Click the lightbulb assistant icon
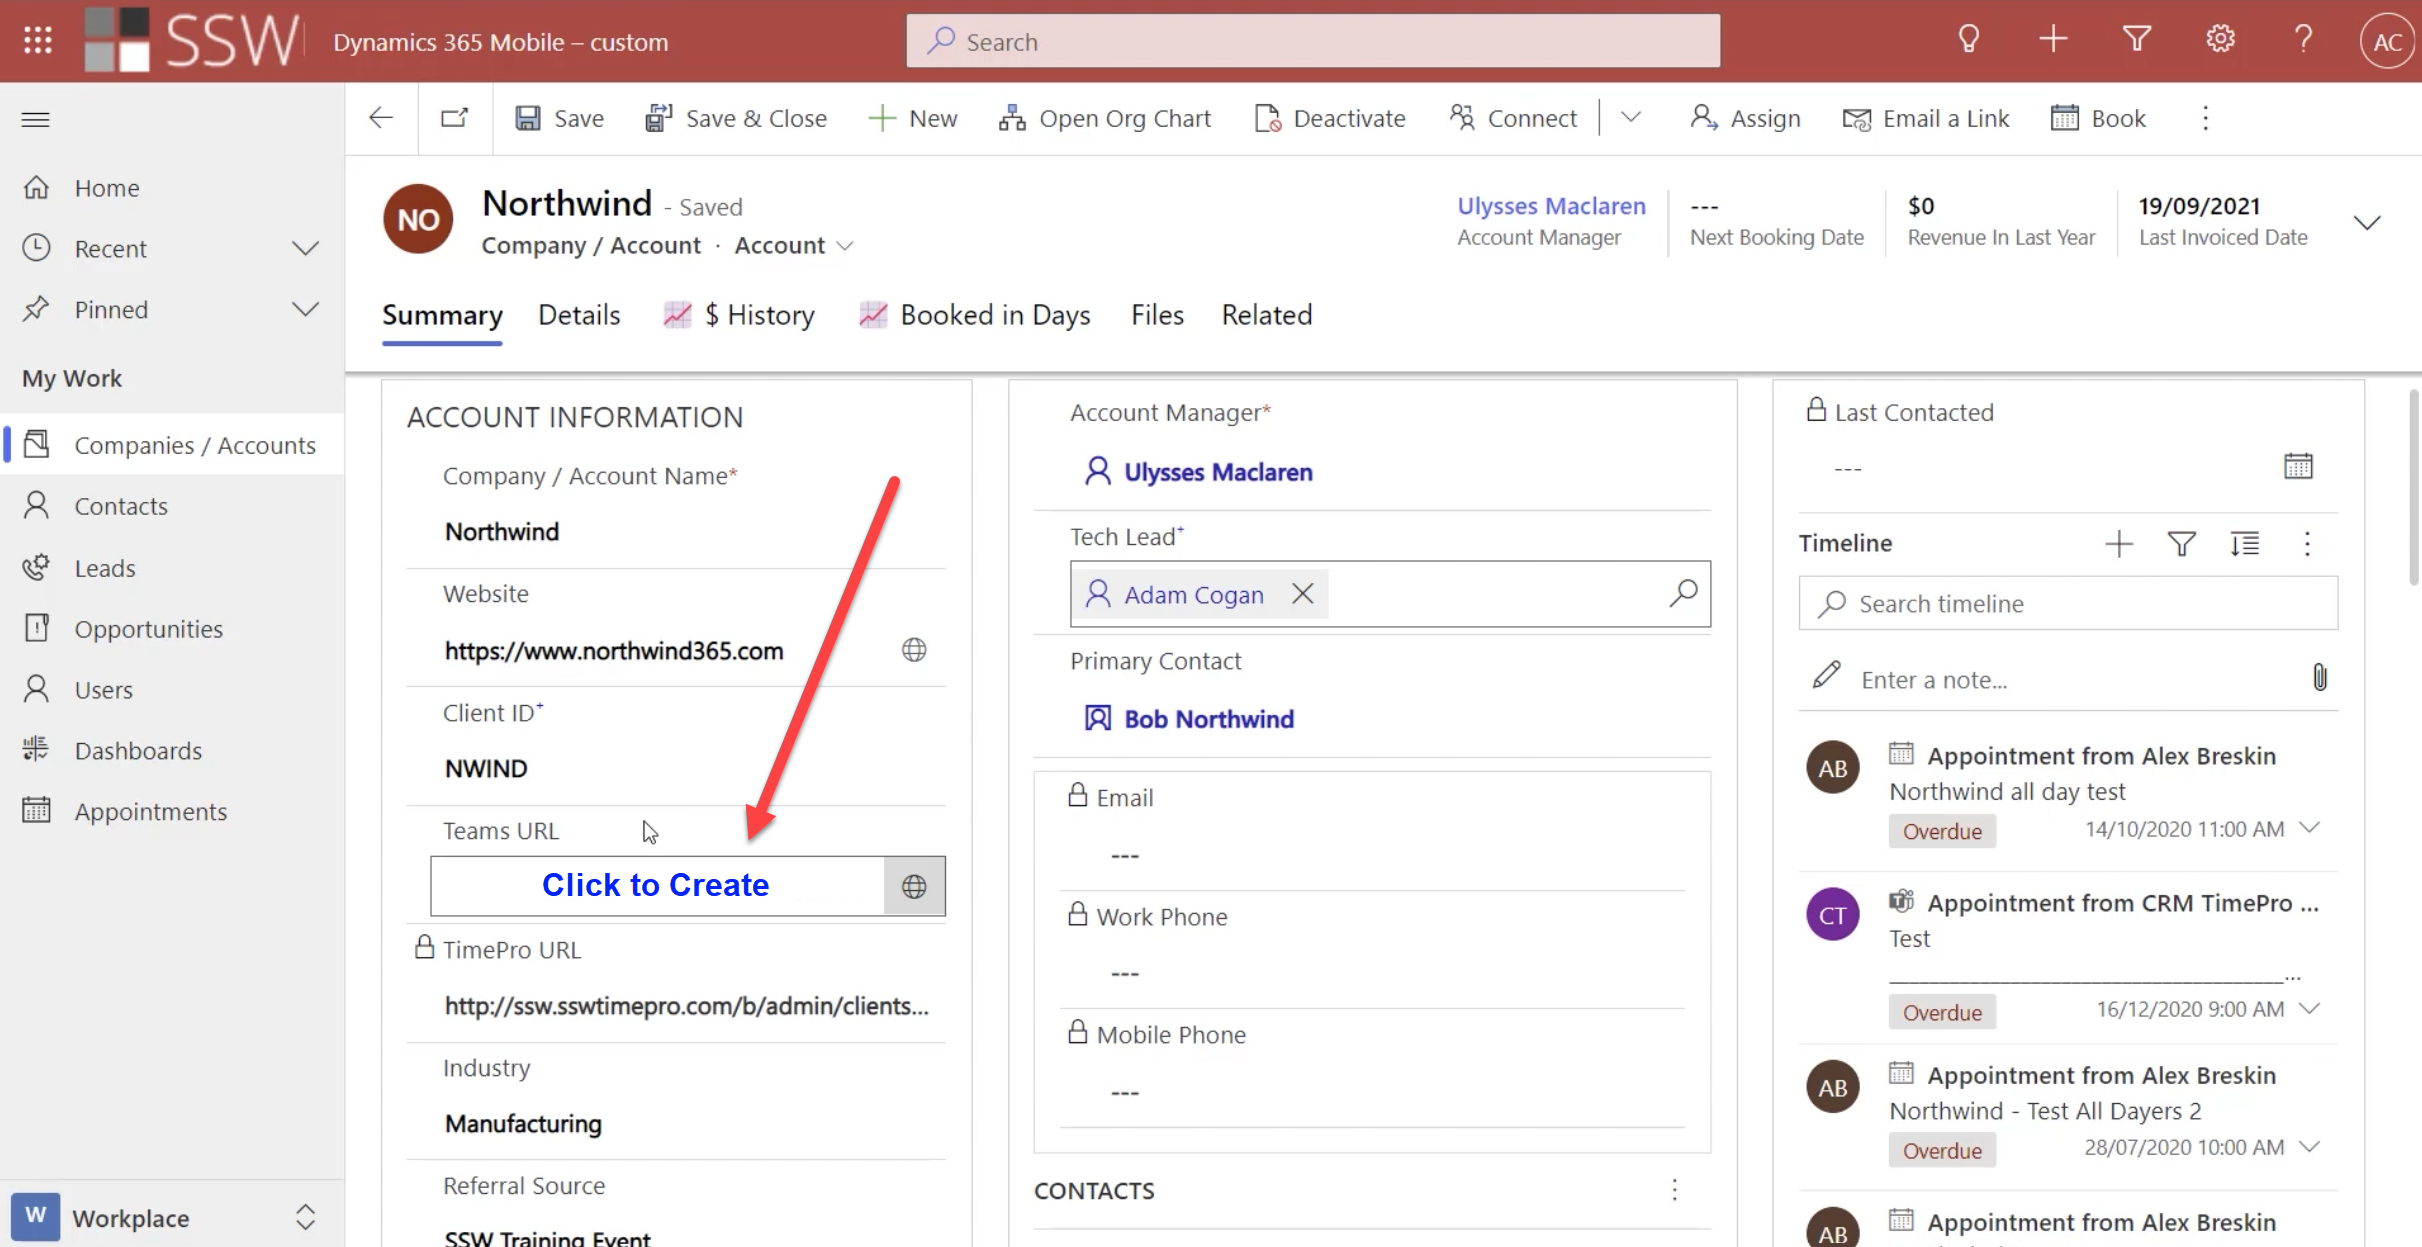Screen dimensions: 2422x1247 [1968, 40]
